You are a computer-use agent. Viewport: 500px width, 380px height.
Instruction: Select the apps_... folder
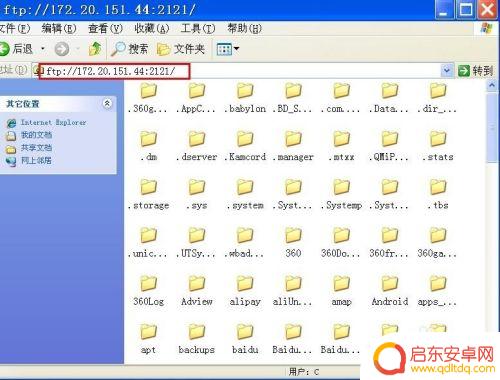tap(437, 291)
